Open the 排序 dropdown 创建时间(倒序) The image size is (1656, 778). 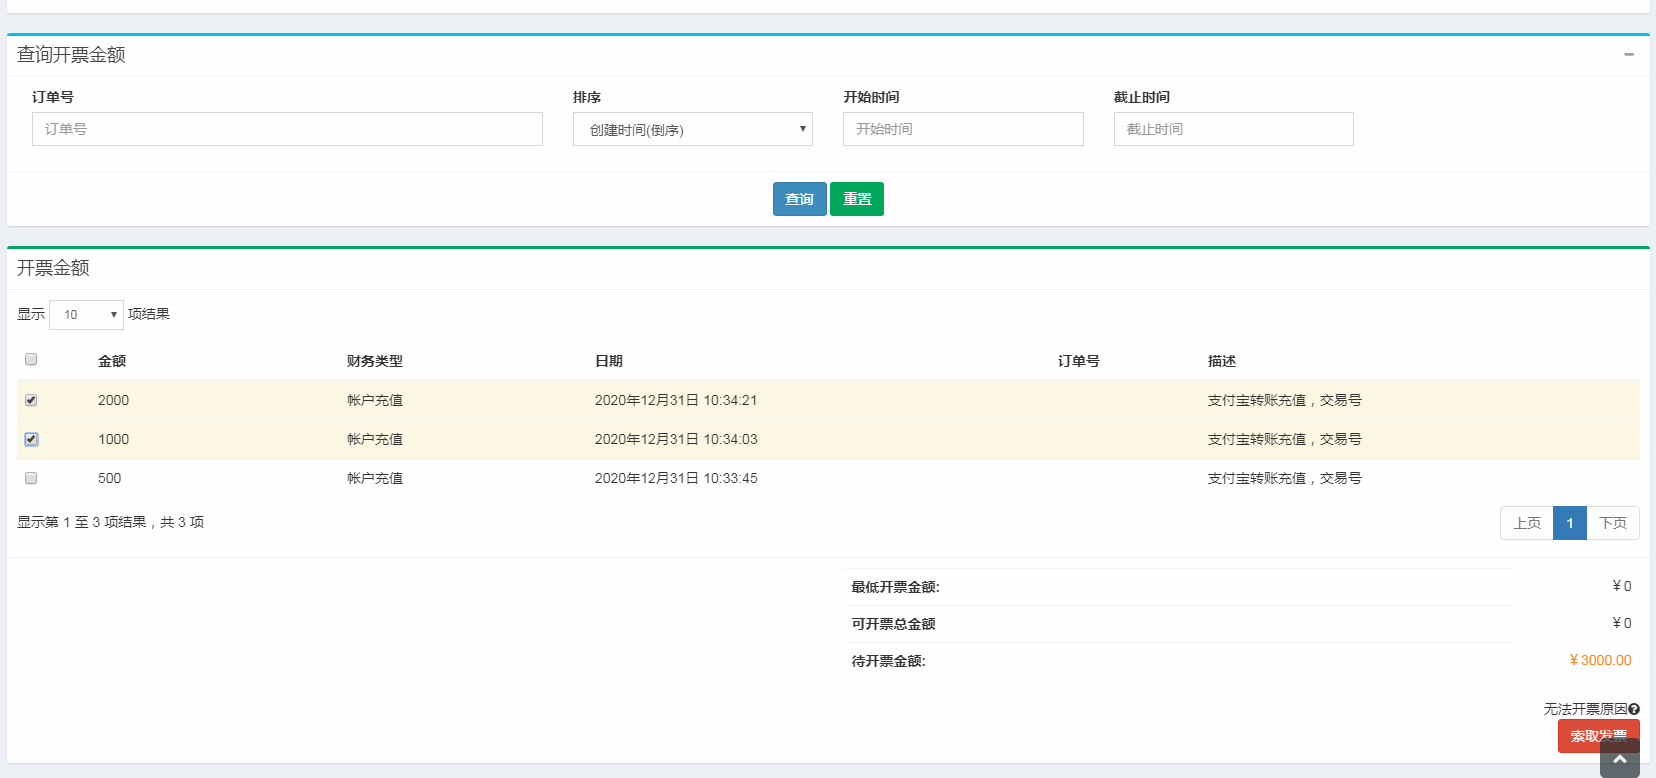(x=693, y=129)
